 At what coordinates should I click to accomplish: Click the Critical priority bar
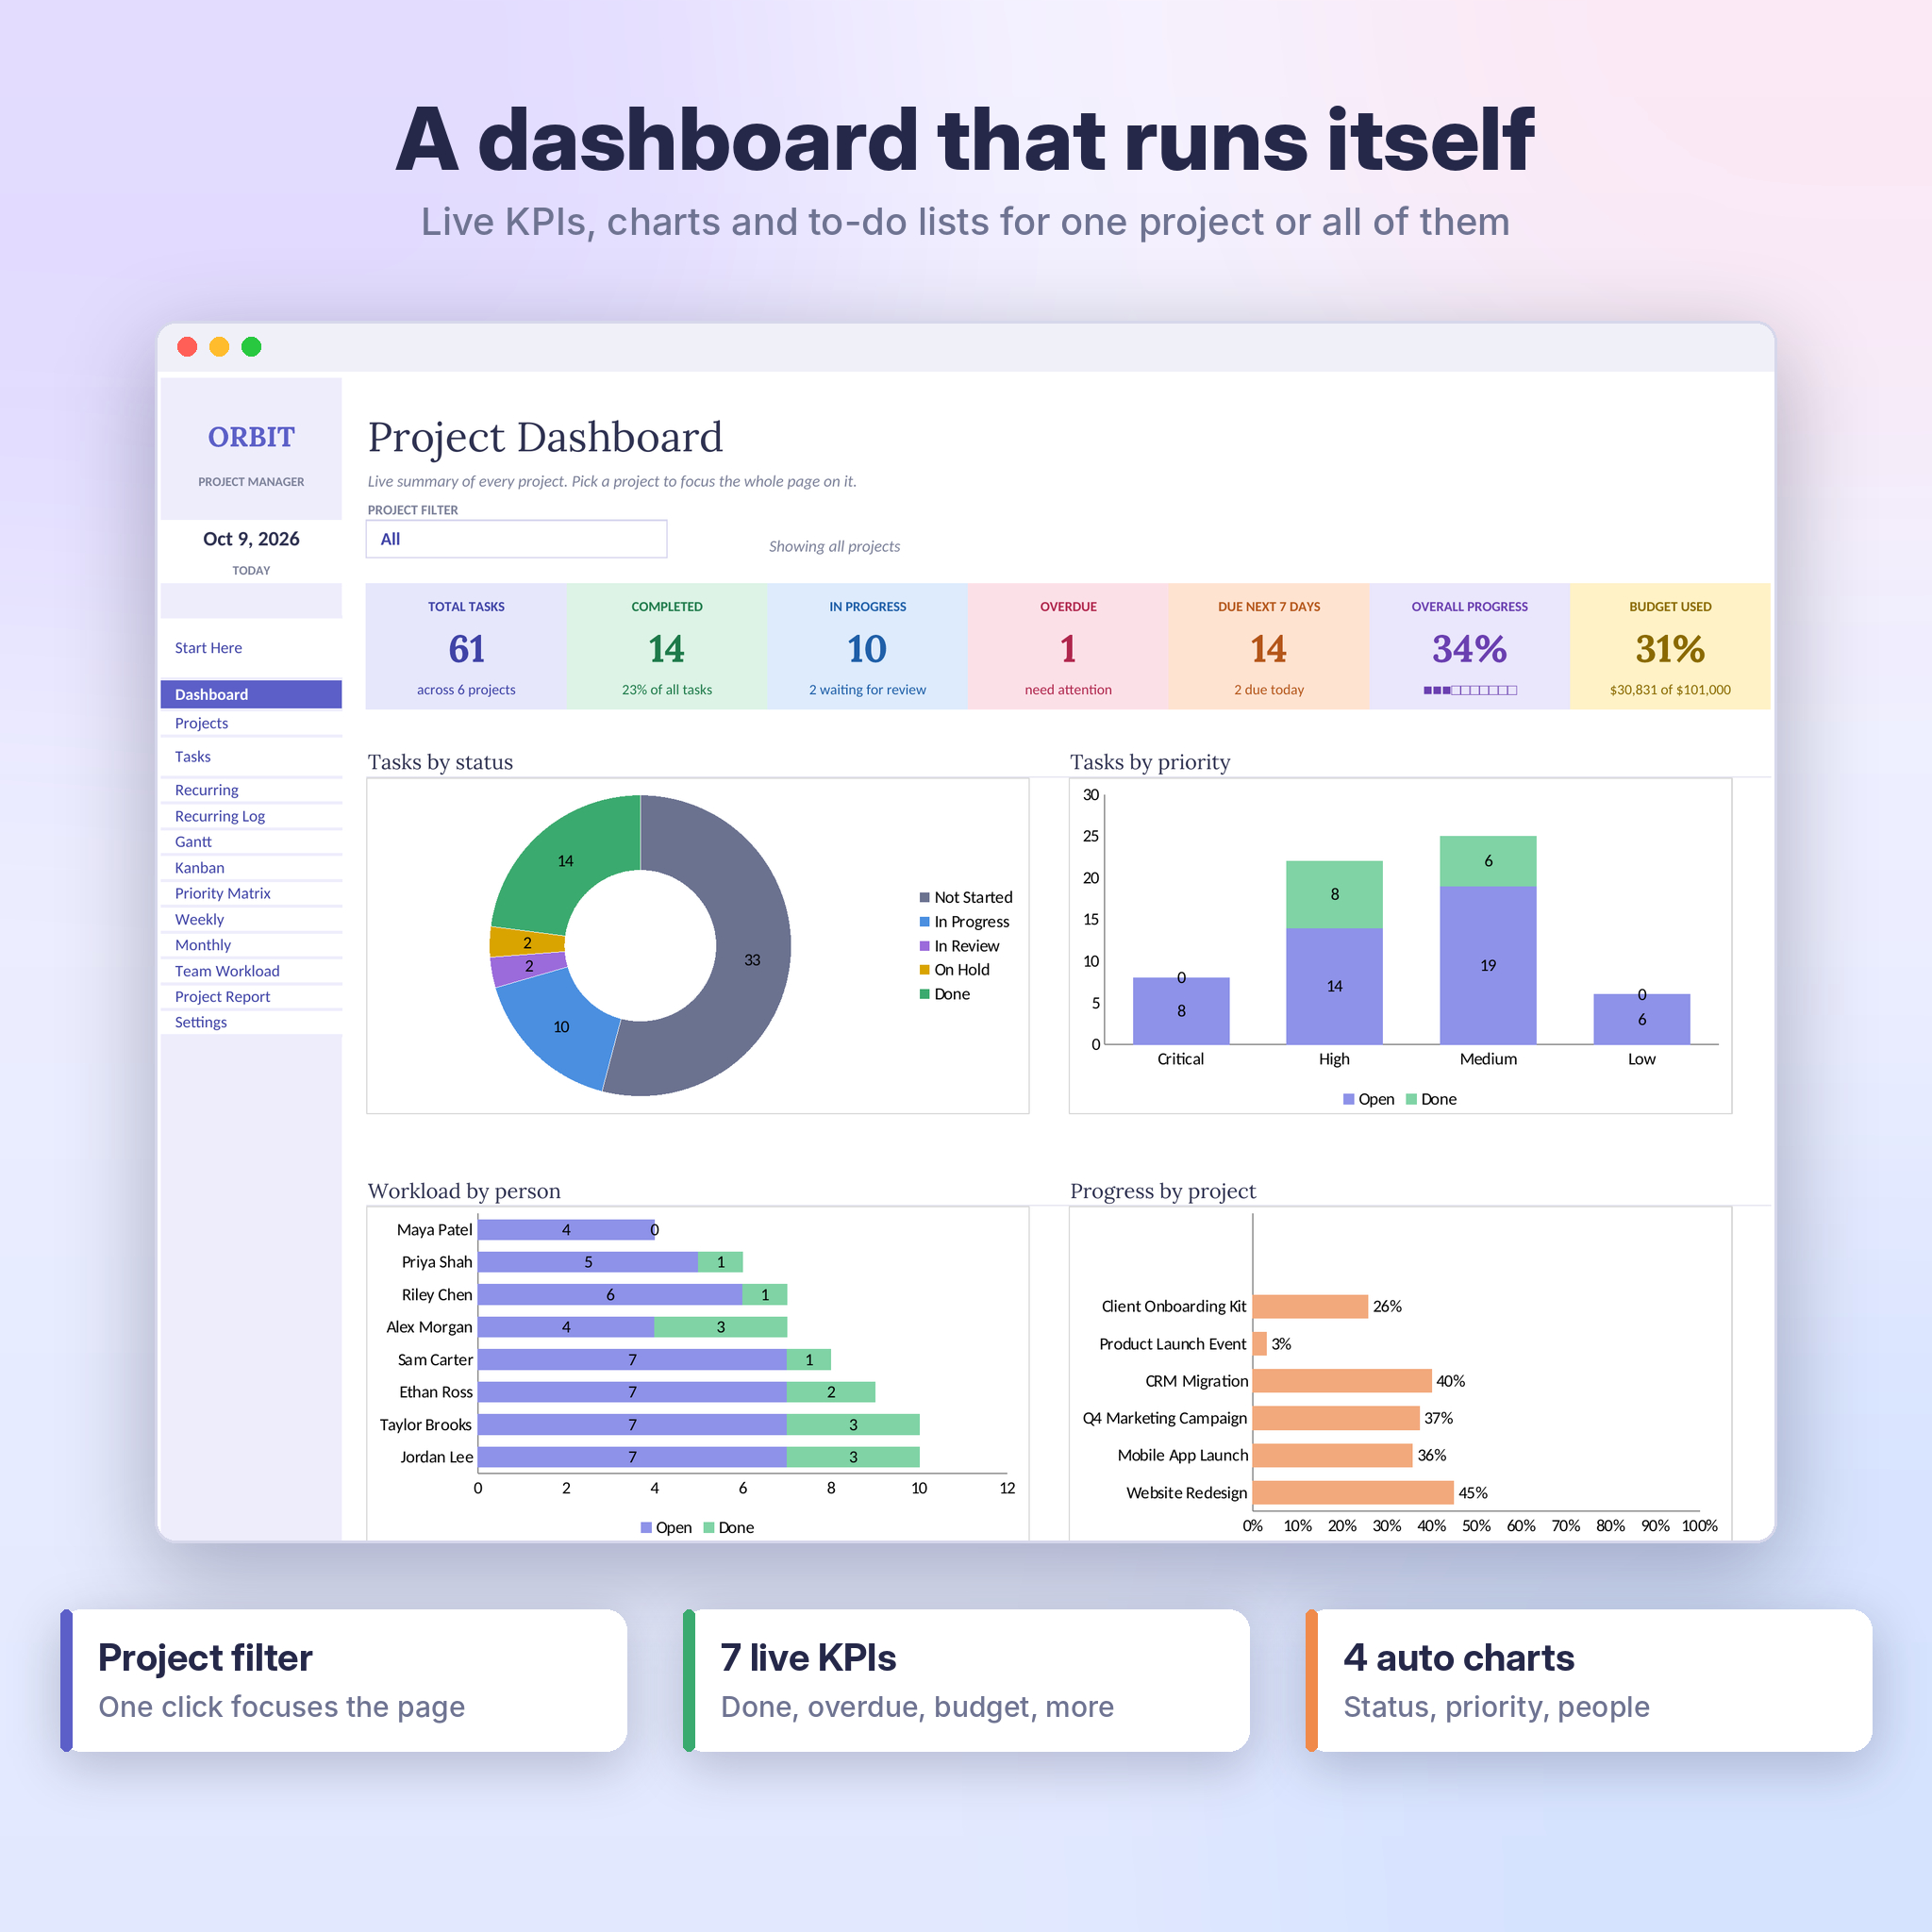(1181, 1011)
